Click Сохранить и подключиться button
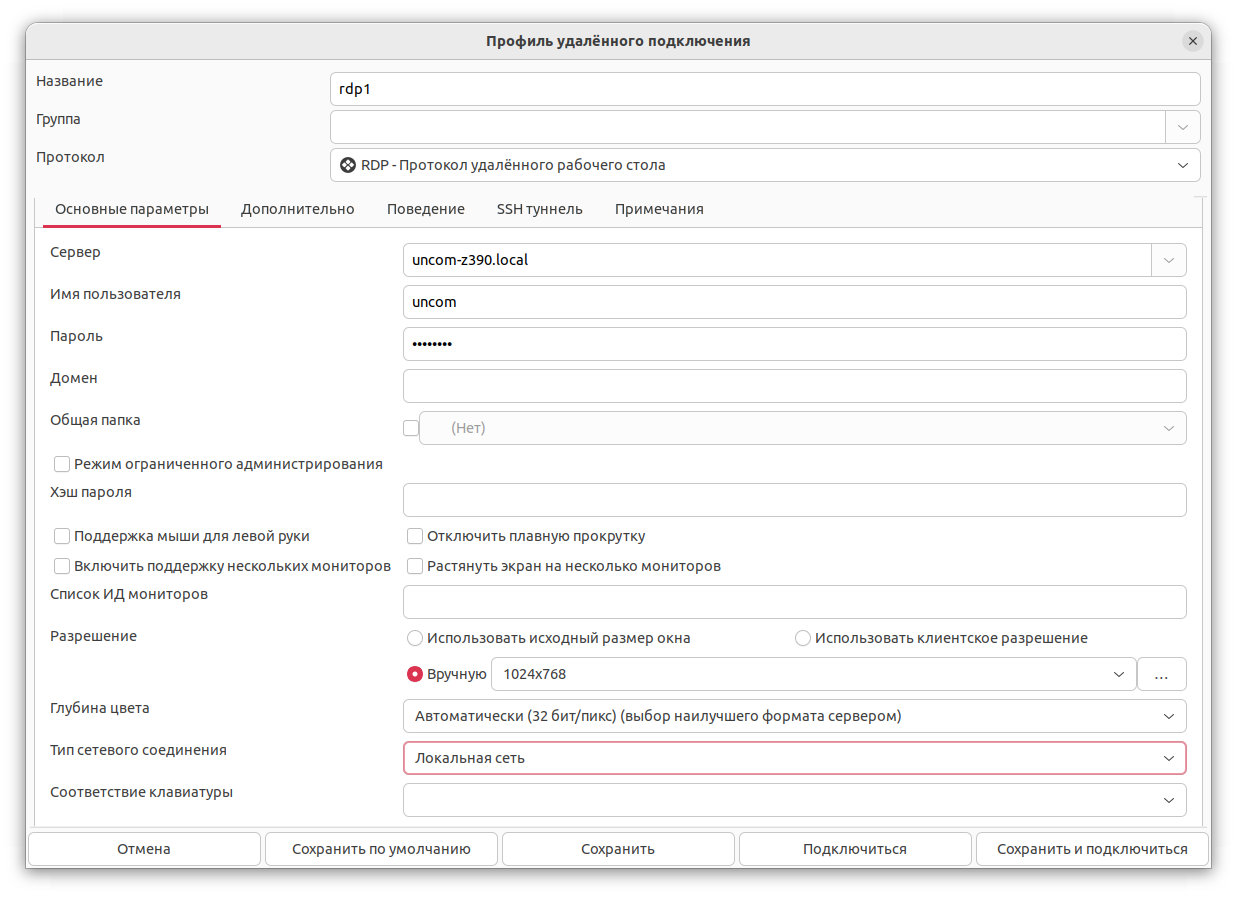This screenshot has height=897, width=1237. (1092, 849)
